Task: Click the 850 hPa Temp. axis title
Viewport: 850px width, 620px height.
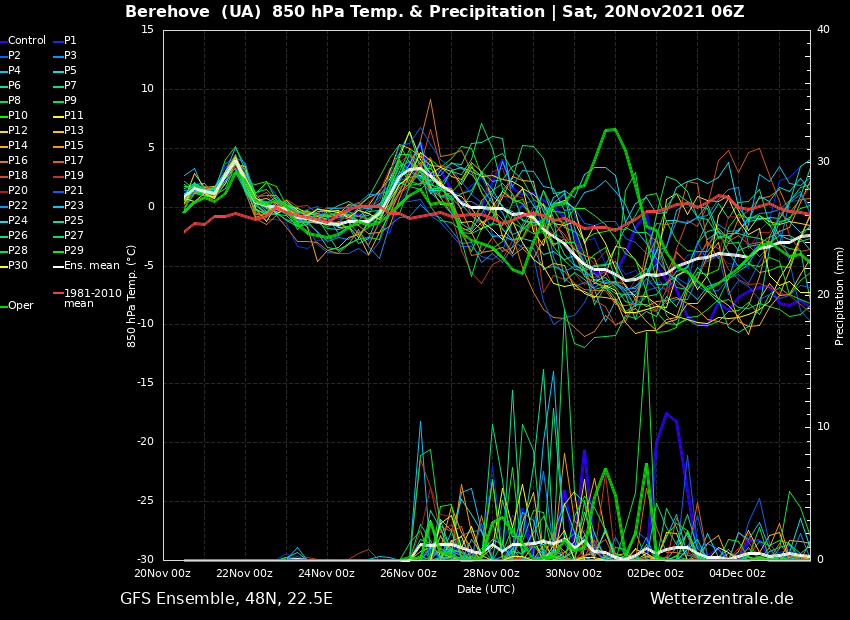Action: (x=132, y=296)
